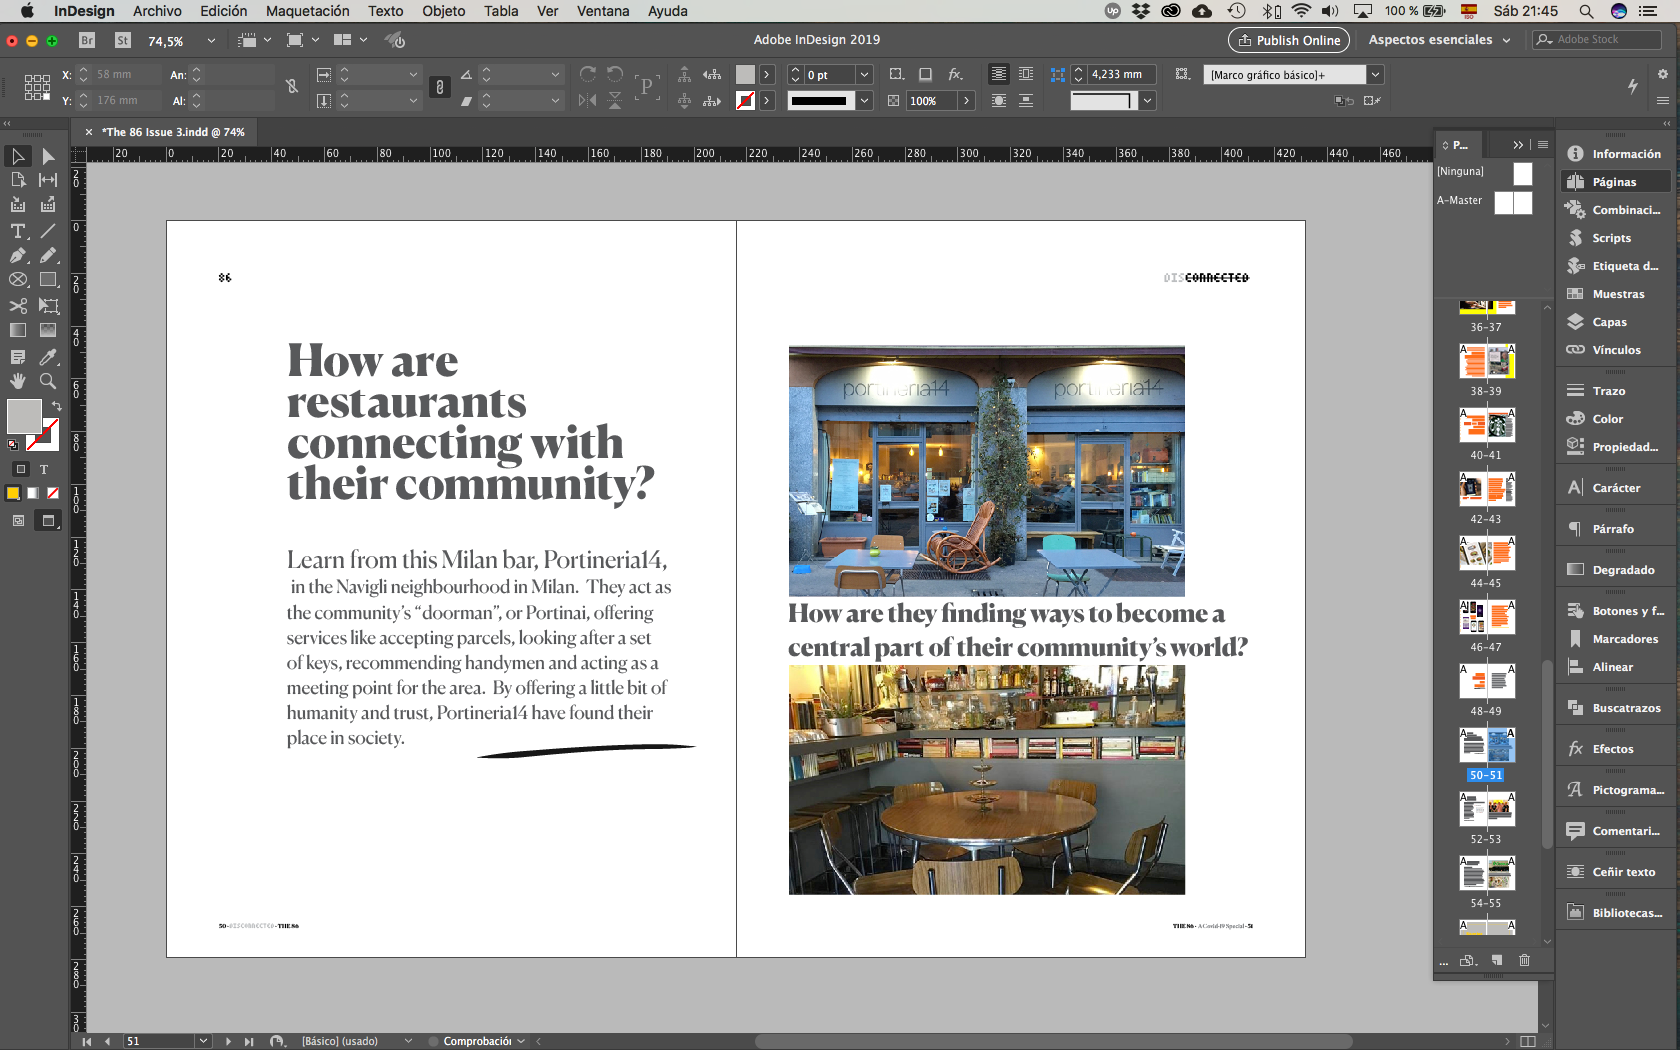Toggle formatting affects text button

(44, 469)
